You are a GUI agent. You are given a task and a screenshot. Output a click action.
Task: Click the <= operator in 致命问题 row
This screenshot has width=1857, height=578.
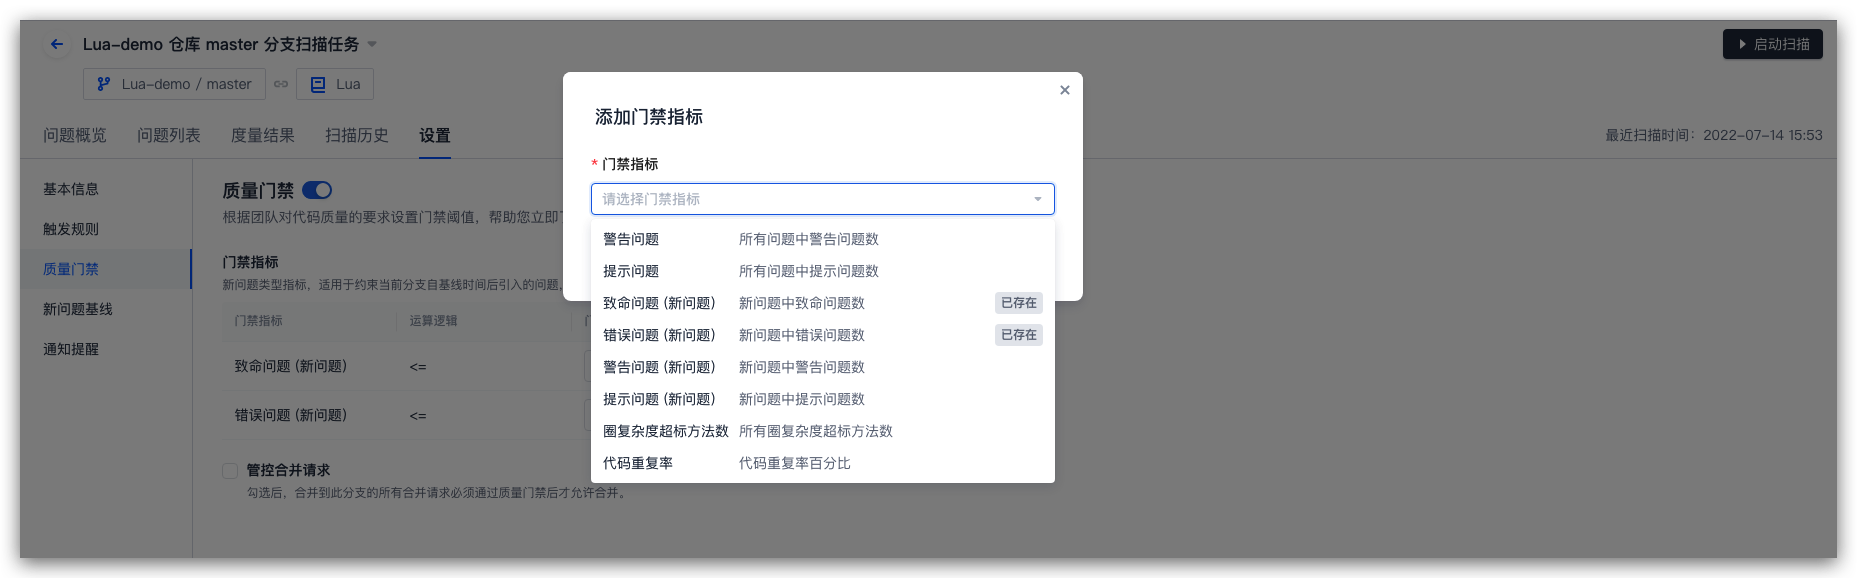[418, 367]
